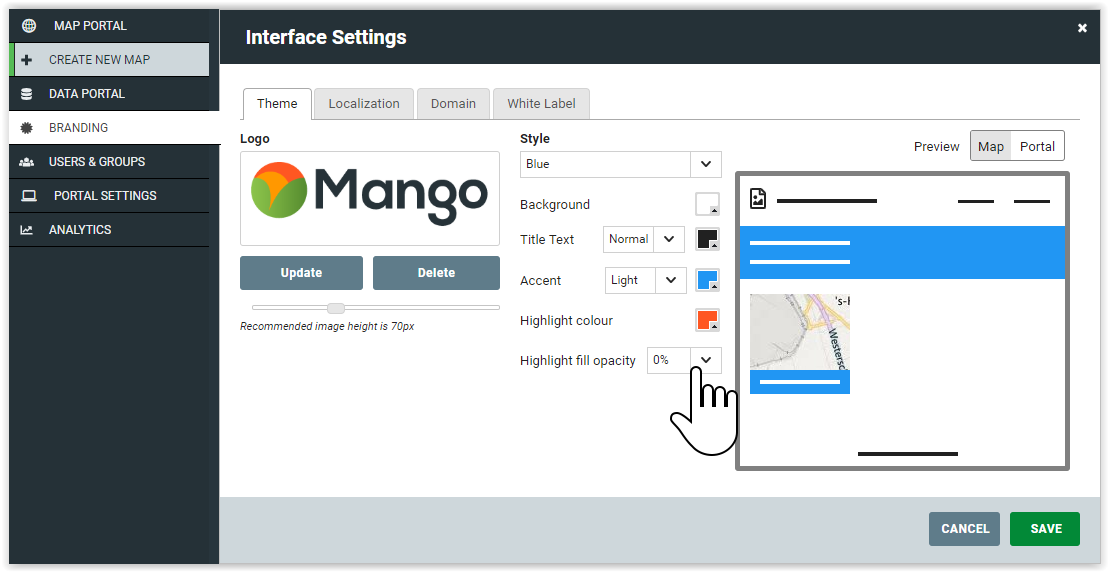This screenshot has height=572, width=1109.
Task: Click the Mango logo image
Action: (x=370, y=192)
